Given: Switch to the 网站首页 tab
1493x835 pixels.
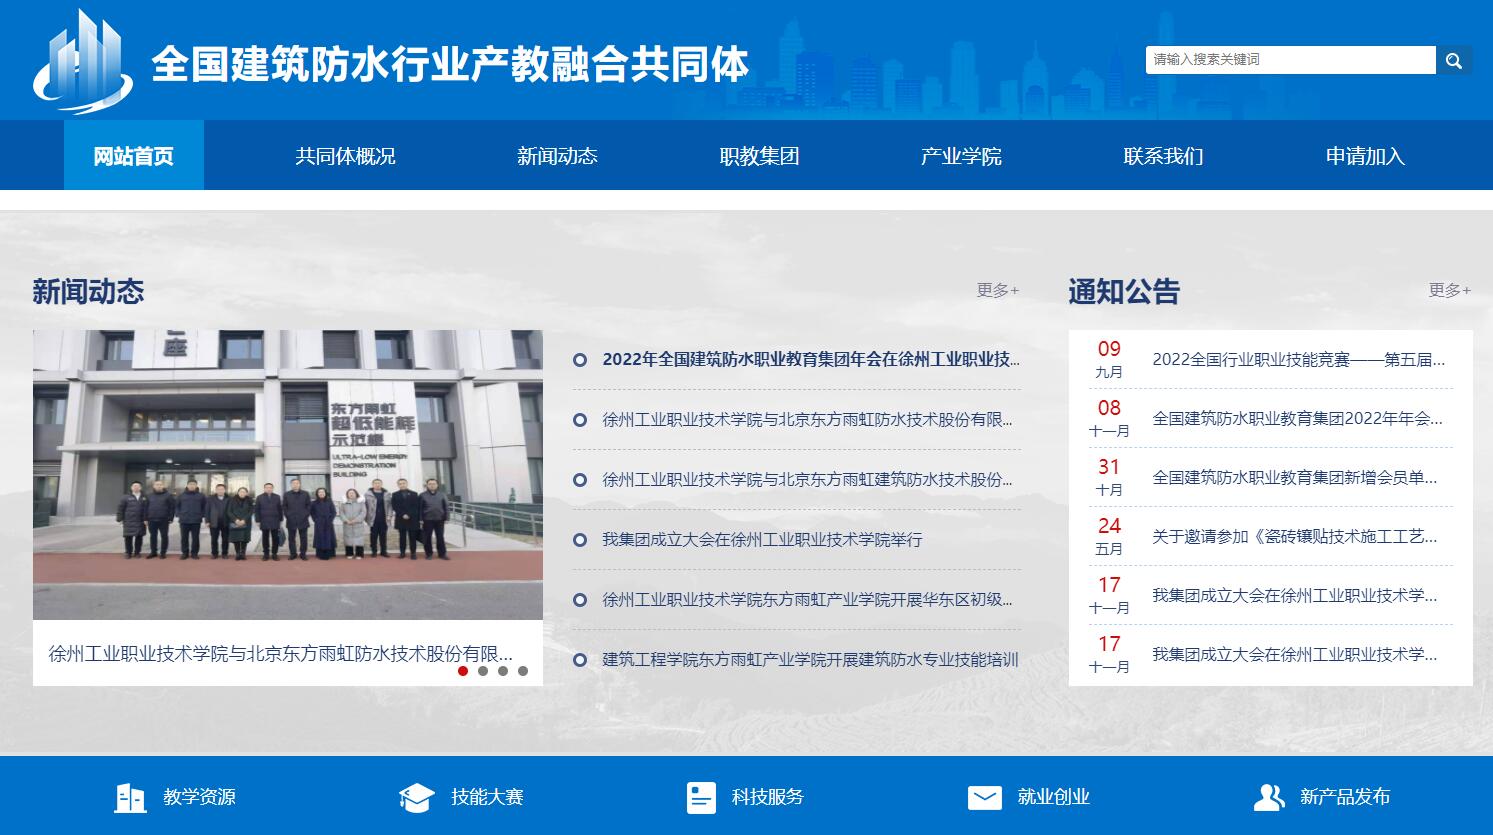Looking at the screenshot, I should pyautogui.click(x=133, y=155).
